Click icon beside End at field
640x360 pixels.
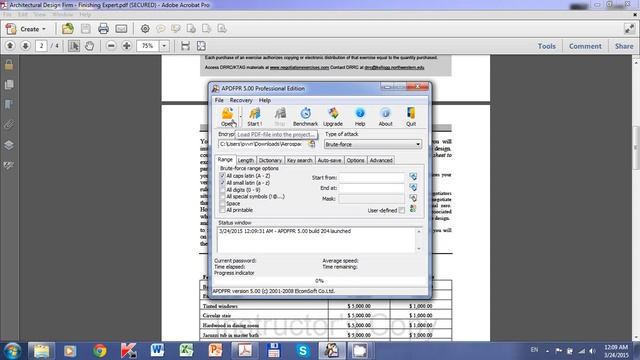click(x=413, y=187)
